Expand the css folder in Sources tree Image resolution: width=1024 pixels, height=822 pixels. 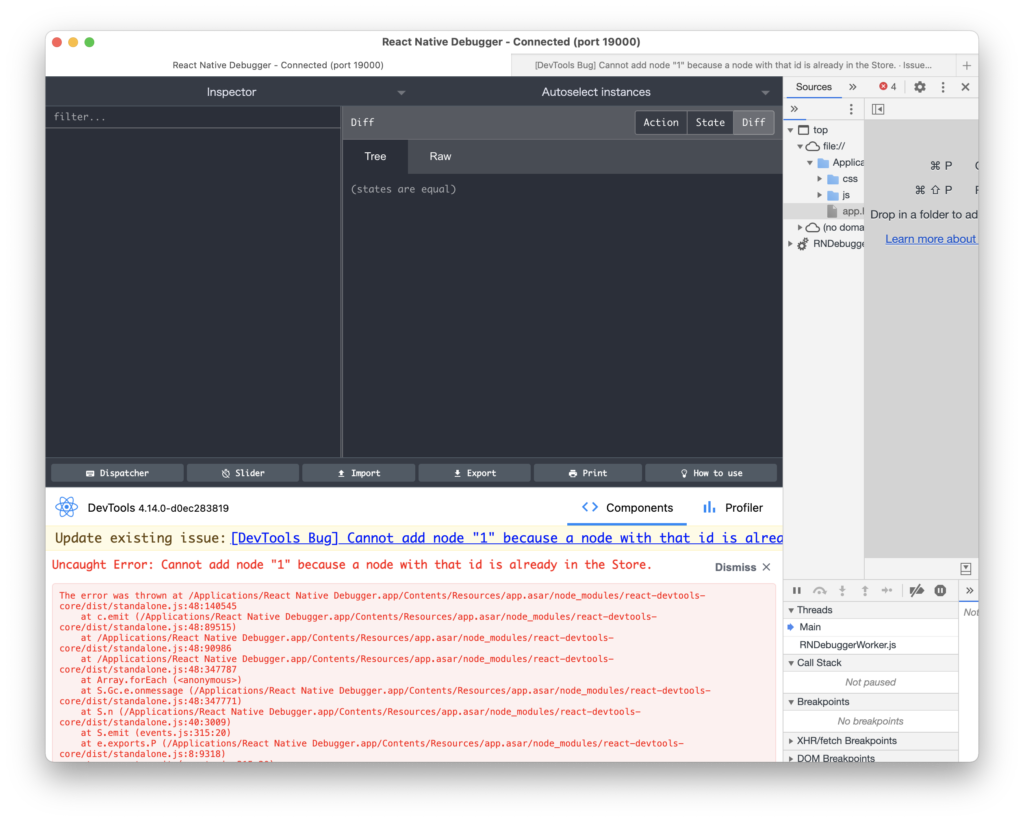820,179
